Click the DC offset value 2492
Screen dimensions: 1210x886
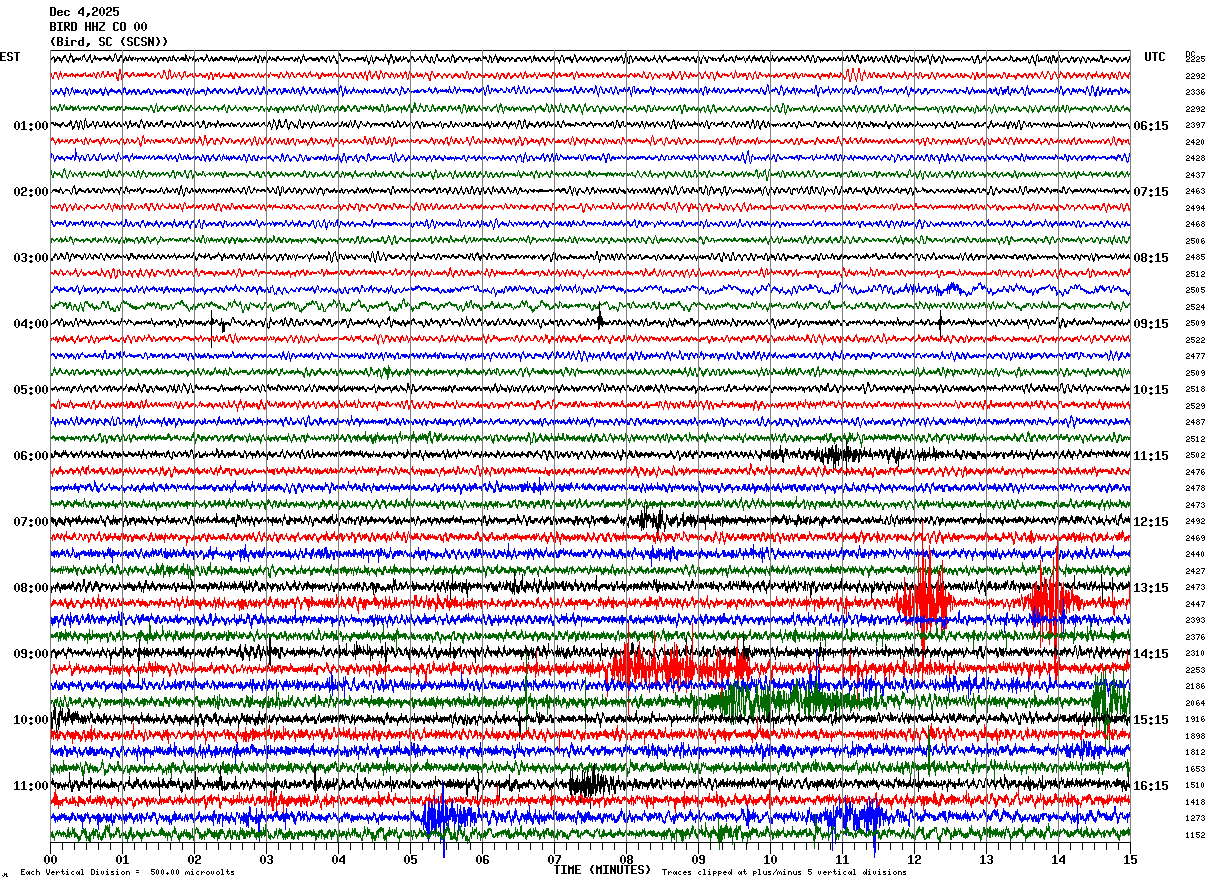tap(1195, 522)
